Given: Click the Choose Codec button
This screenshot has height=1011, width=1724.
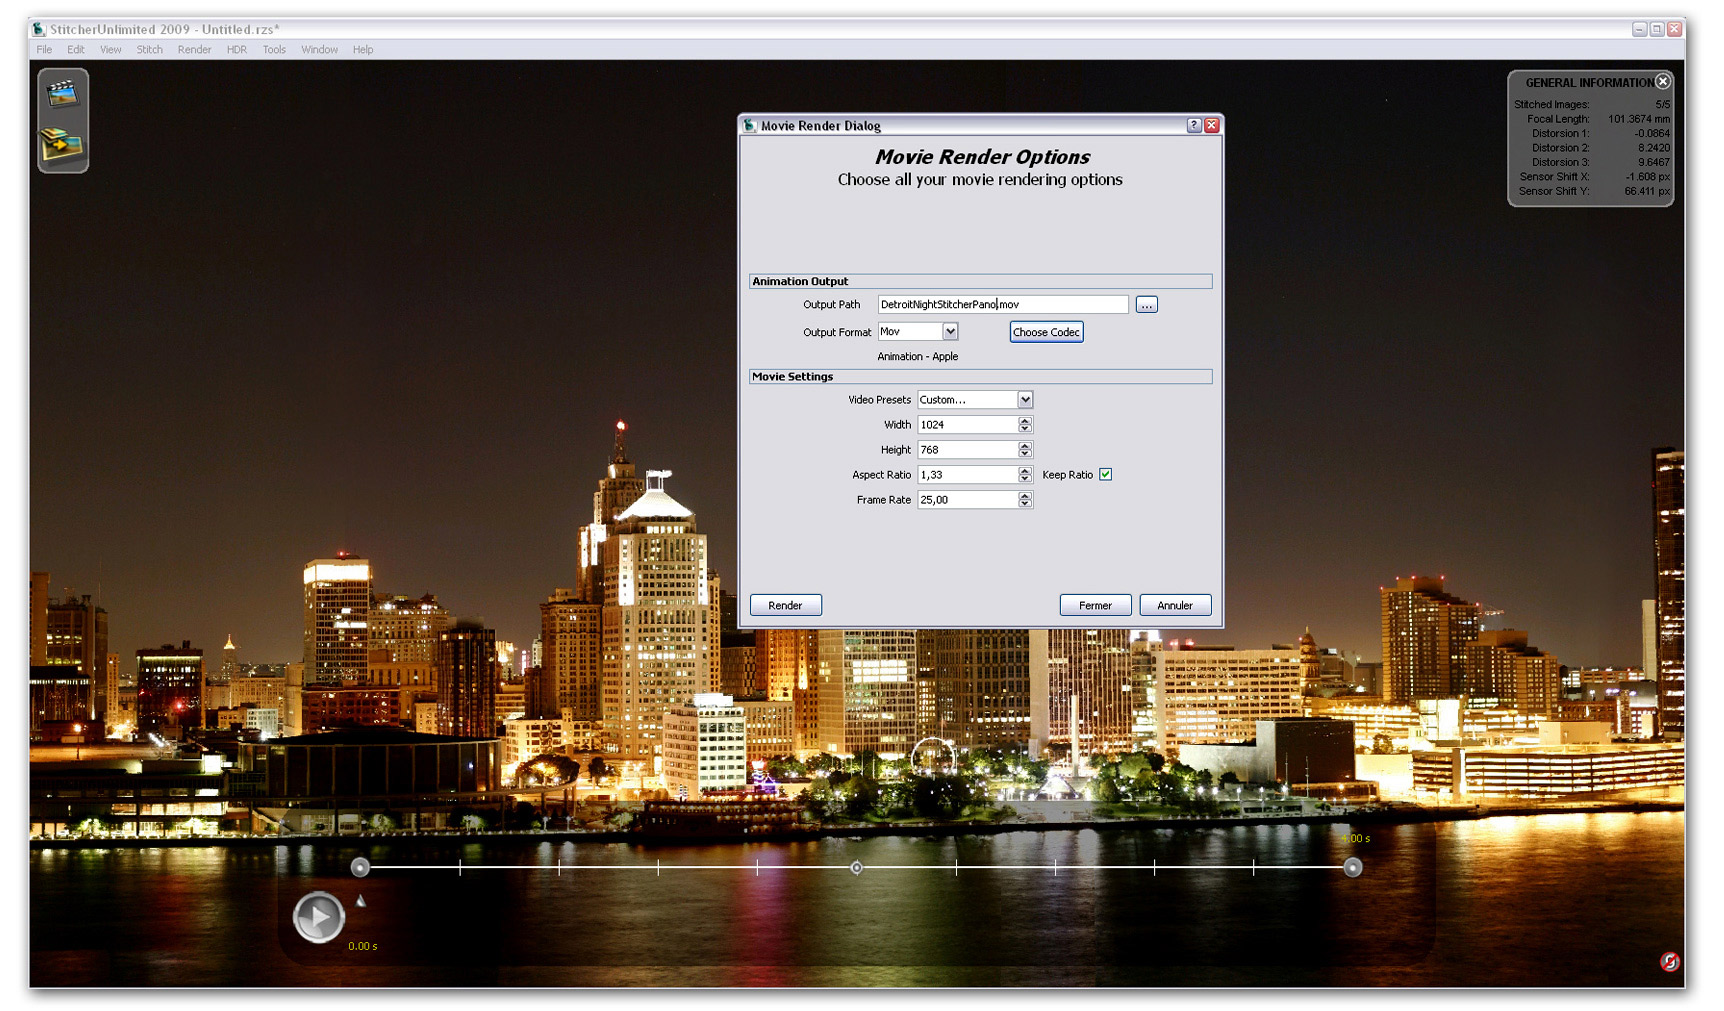Looking at the screenshot, I should coord(1046,332).
